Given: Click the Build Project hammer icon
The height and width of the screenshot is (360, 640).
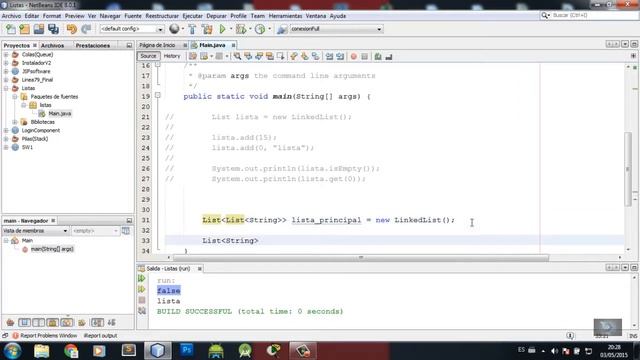Looking at the screenshot, I should 192,29.
